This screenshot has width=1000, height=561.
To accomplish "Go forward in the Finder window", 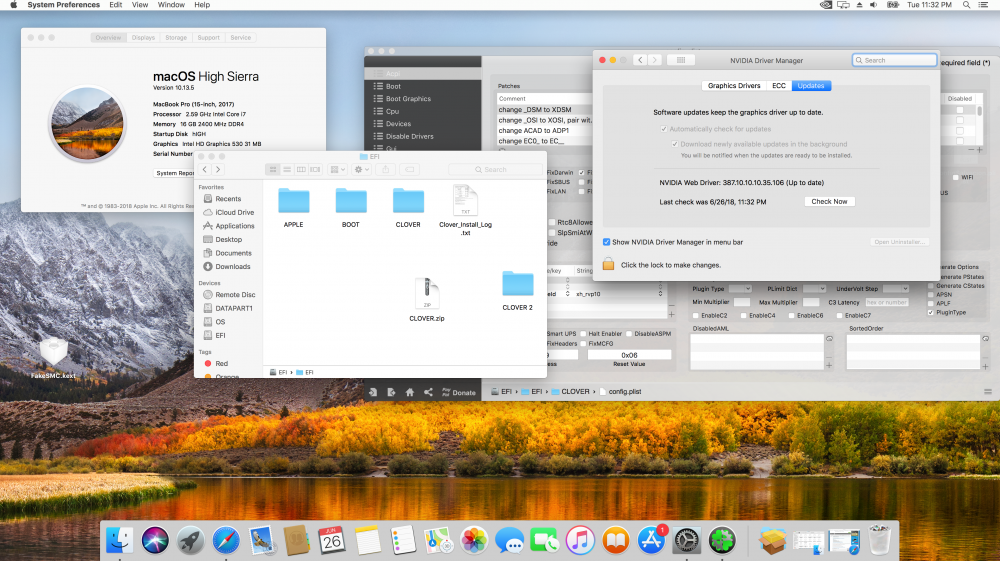I will [218, 170].
